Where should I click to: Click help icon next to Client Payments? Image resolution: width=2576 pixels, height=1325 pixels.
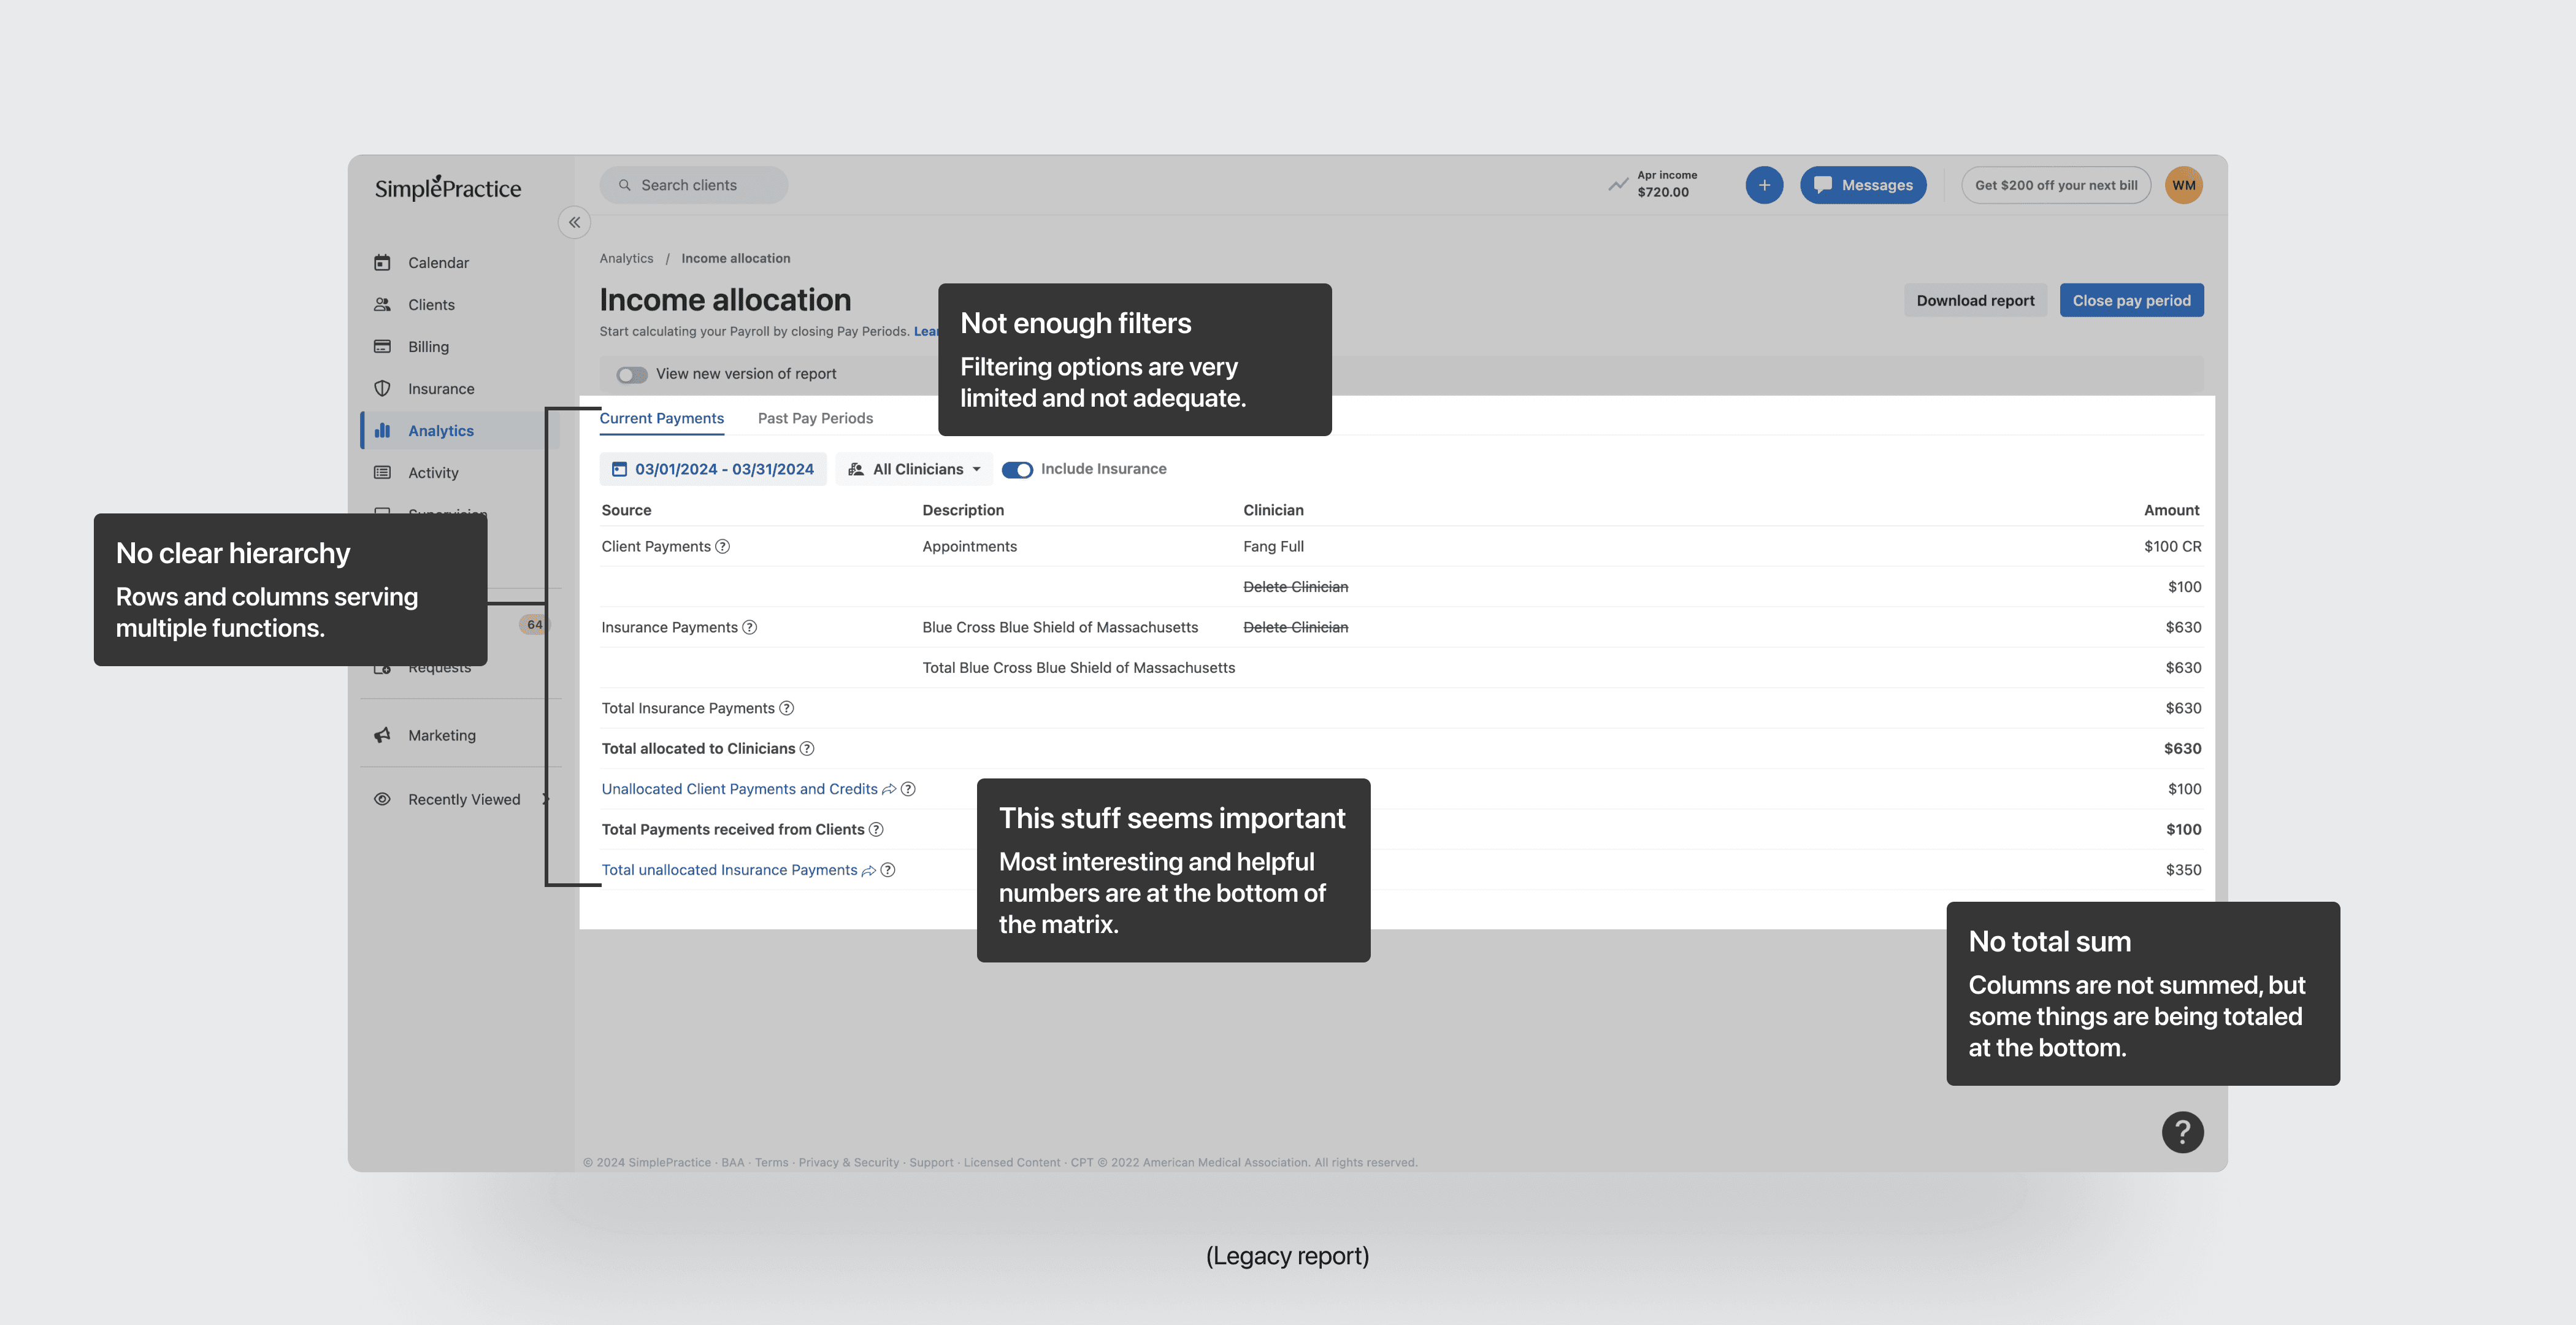click(x=723, y=546)
